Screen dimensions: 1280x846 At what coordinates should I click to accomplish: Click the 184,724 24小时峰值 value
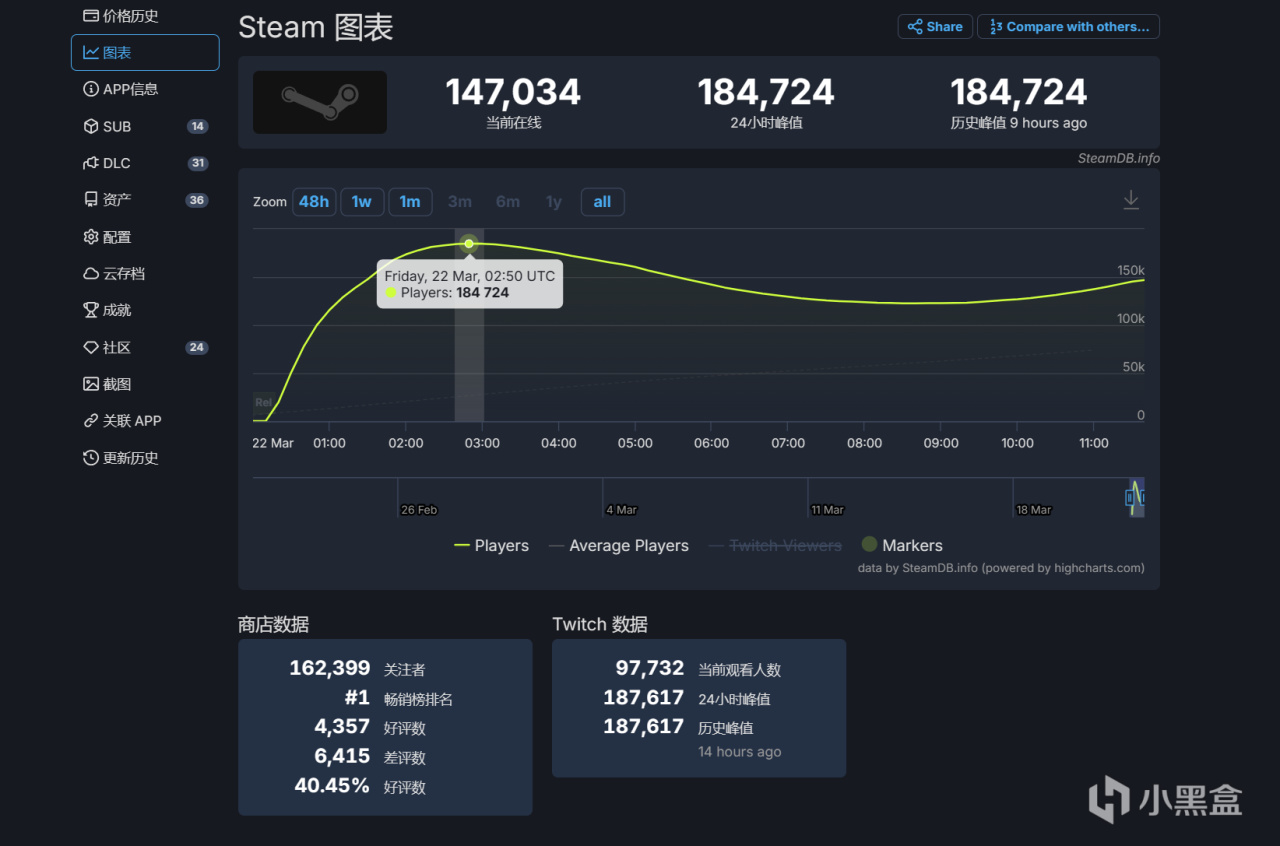point(766,93)
